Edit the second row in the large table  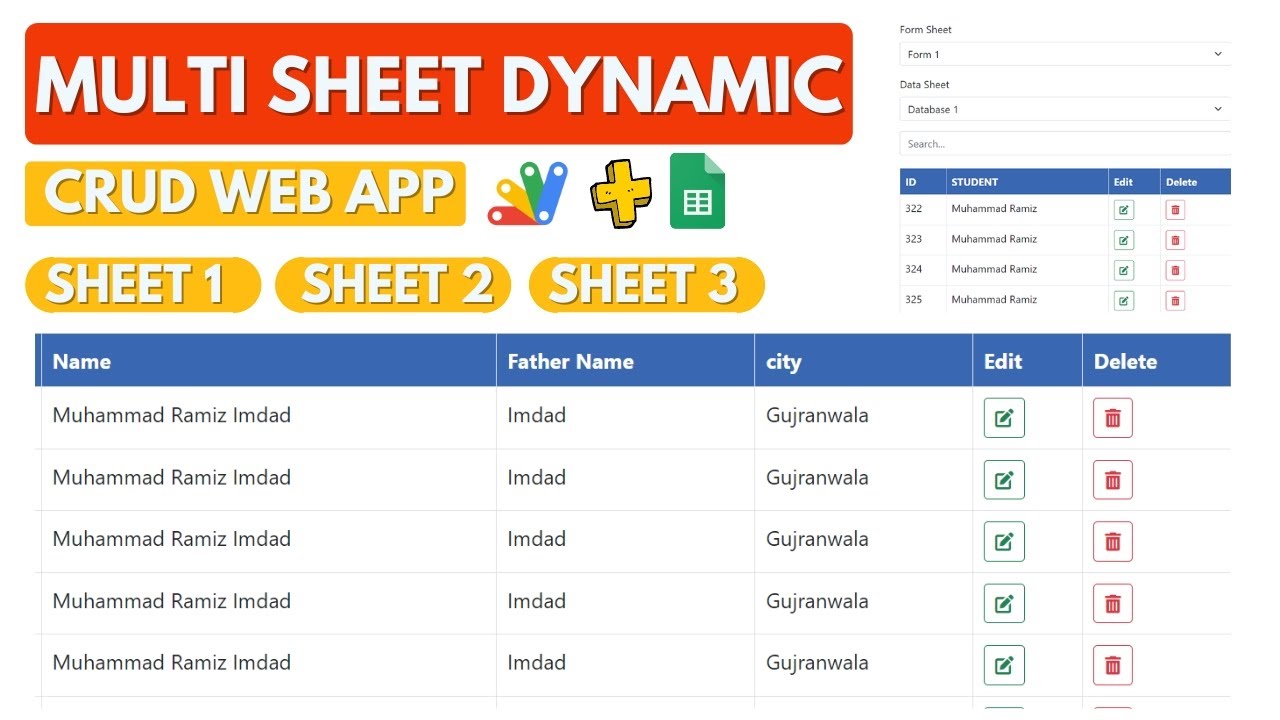click(x=1004, y=480)
